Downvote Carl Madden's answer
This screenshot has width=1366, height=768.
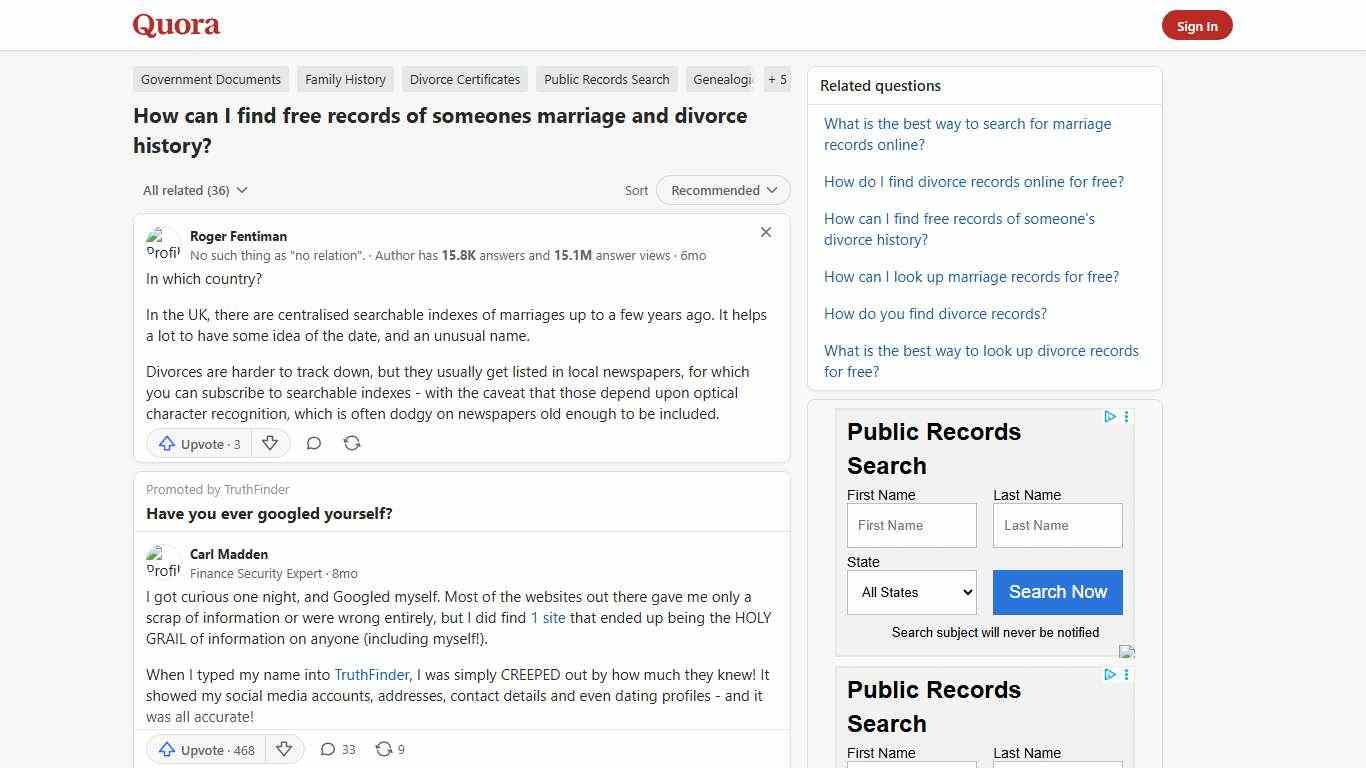click(285, 749)
